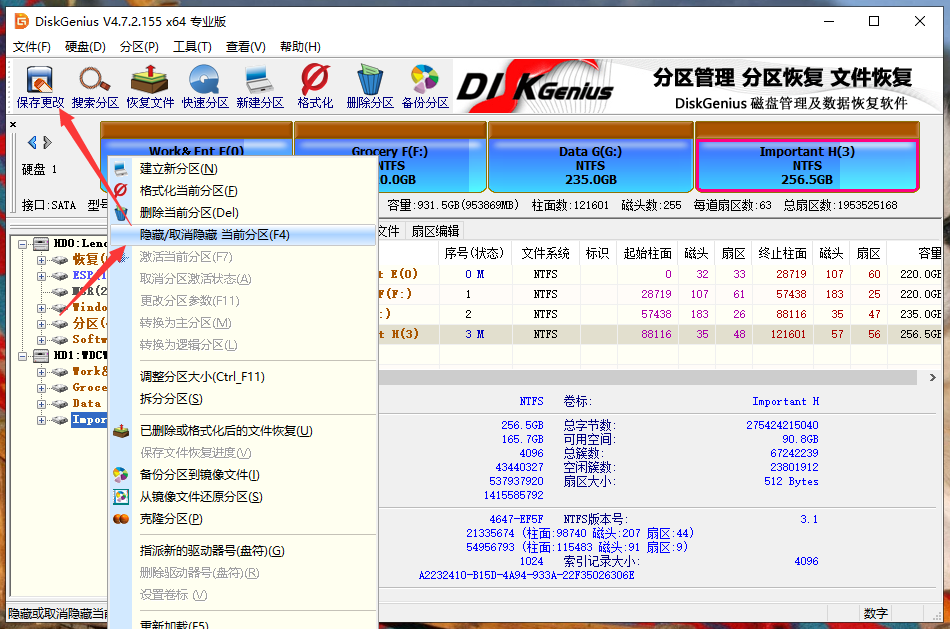This screenshot has height=629, width=950.
Task: Expand the Data partition tree node
Action: [x=41, y=404]
